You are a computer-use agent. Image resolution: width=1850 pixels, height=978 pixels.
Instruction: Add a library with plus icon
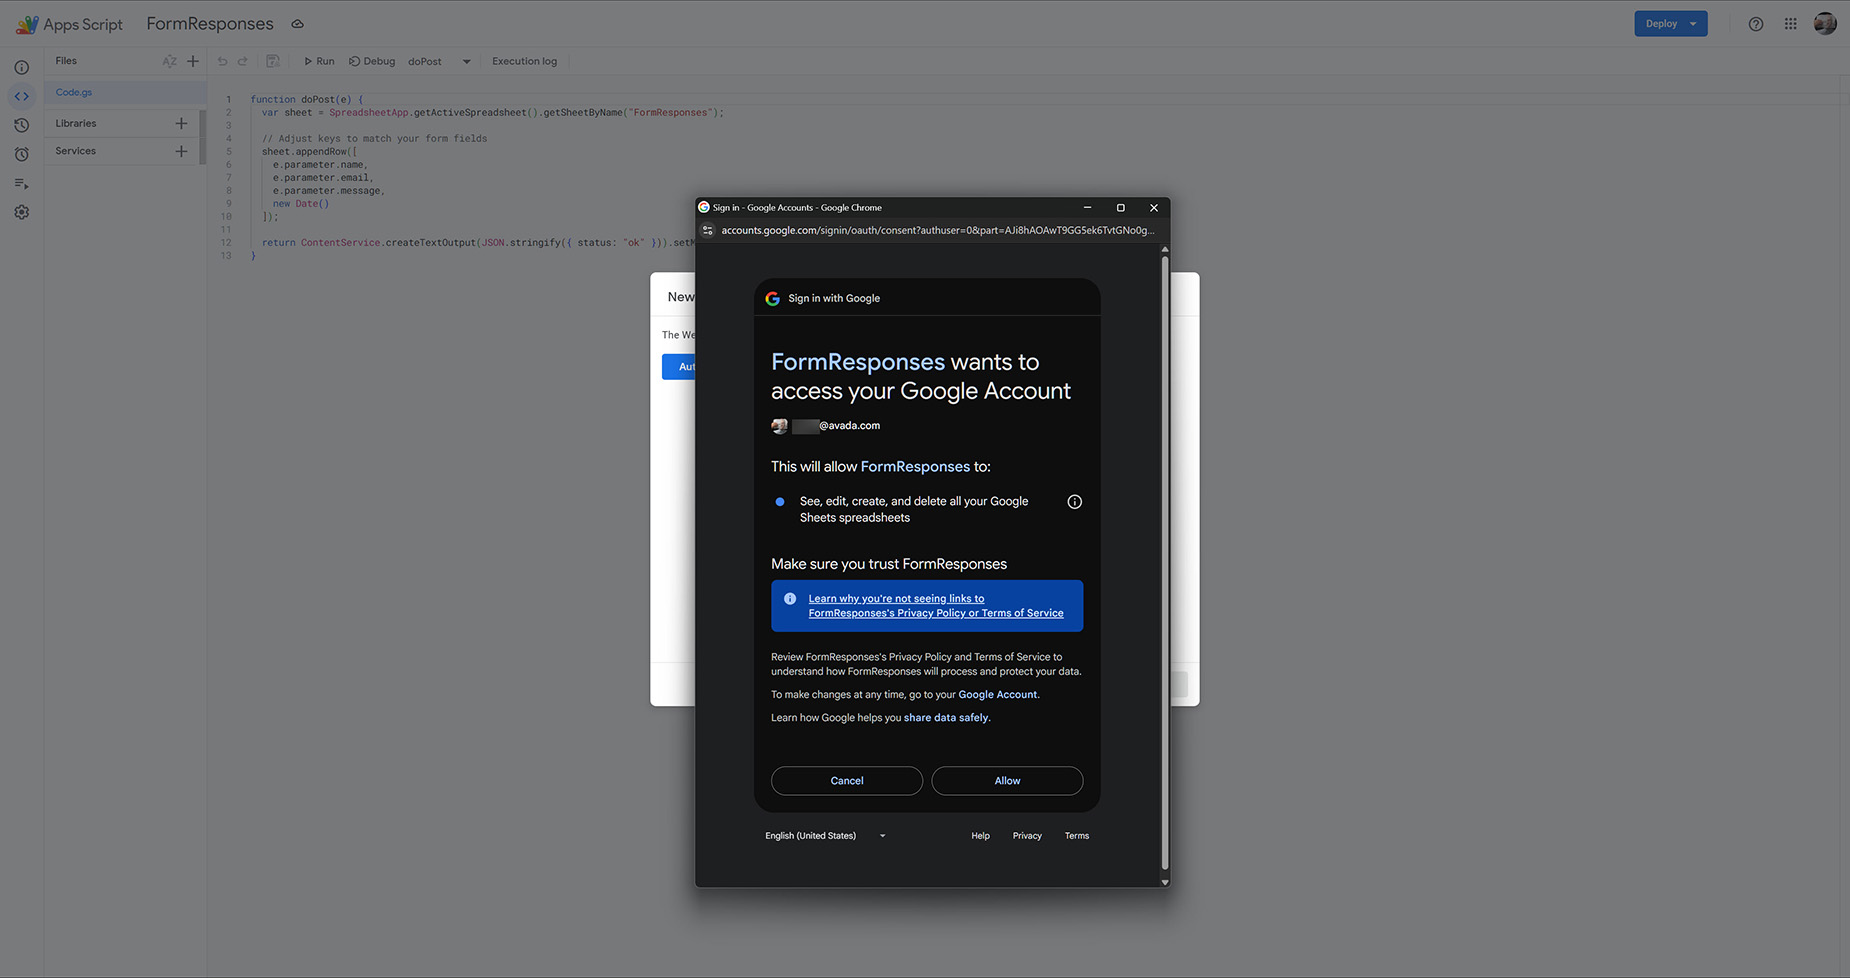click(x=181, y=124)
